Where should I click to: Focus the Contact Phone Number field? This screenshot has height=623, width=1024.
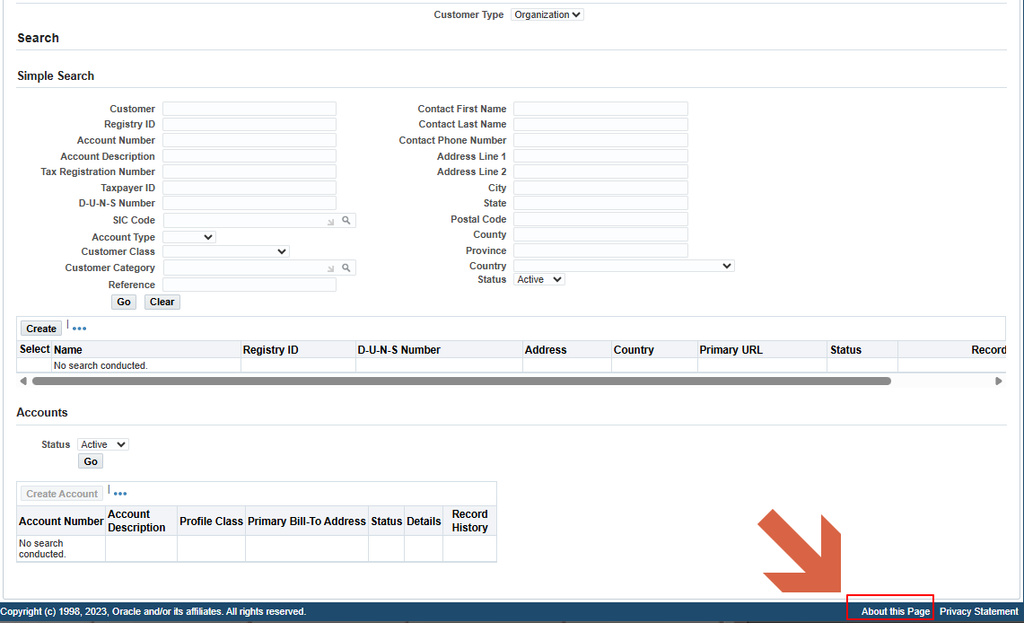tap(600, 140)
